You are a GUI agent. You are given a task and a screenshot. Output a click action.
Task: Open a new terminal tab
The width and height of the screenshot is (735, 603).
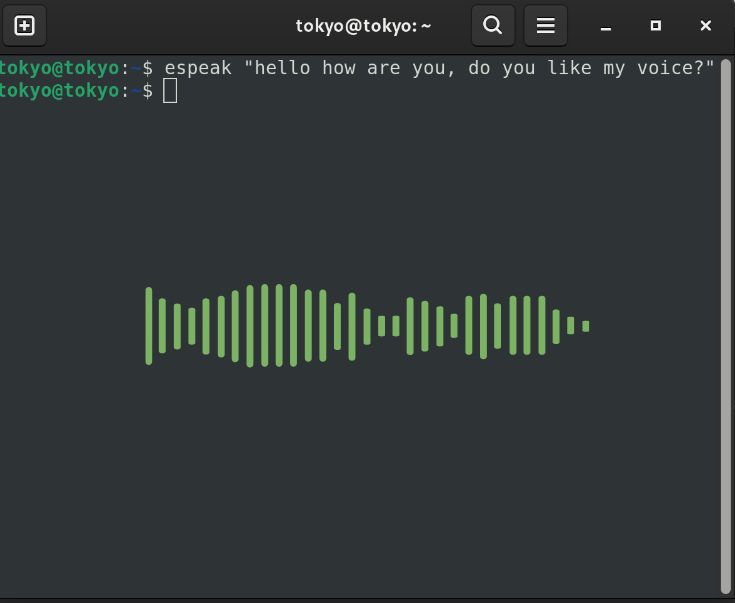coord(25,26)
